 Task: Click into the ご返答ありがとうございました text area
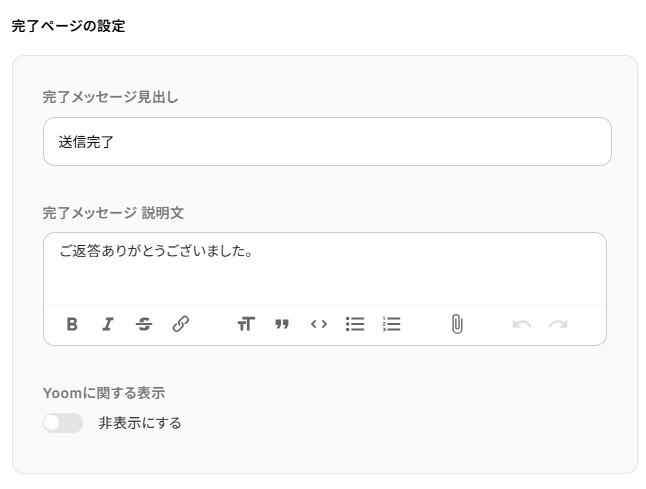[325, 269]
